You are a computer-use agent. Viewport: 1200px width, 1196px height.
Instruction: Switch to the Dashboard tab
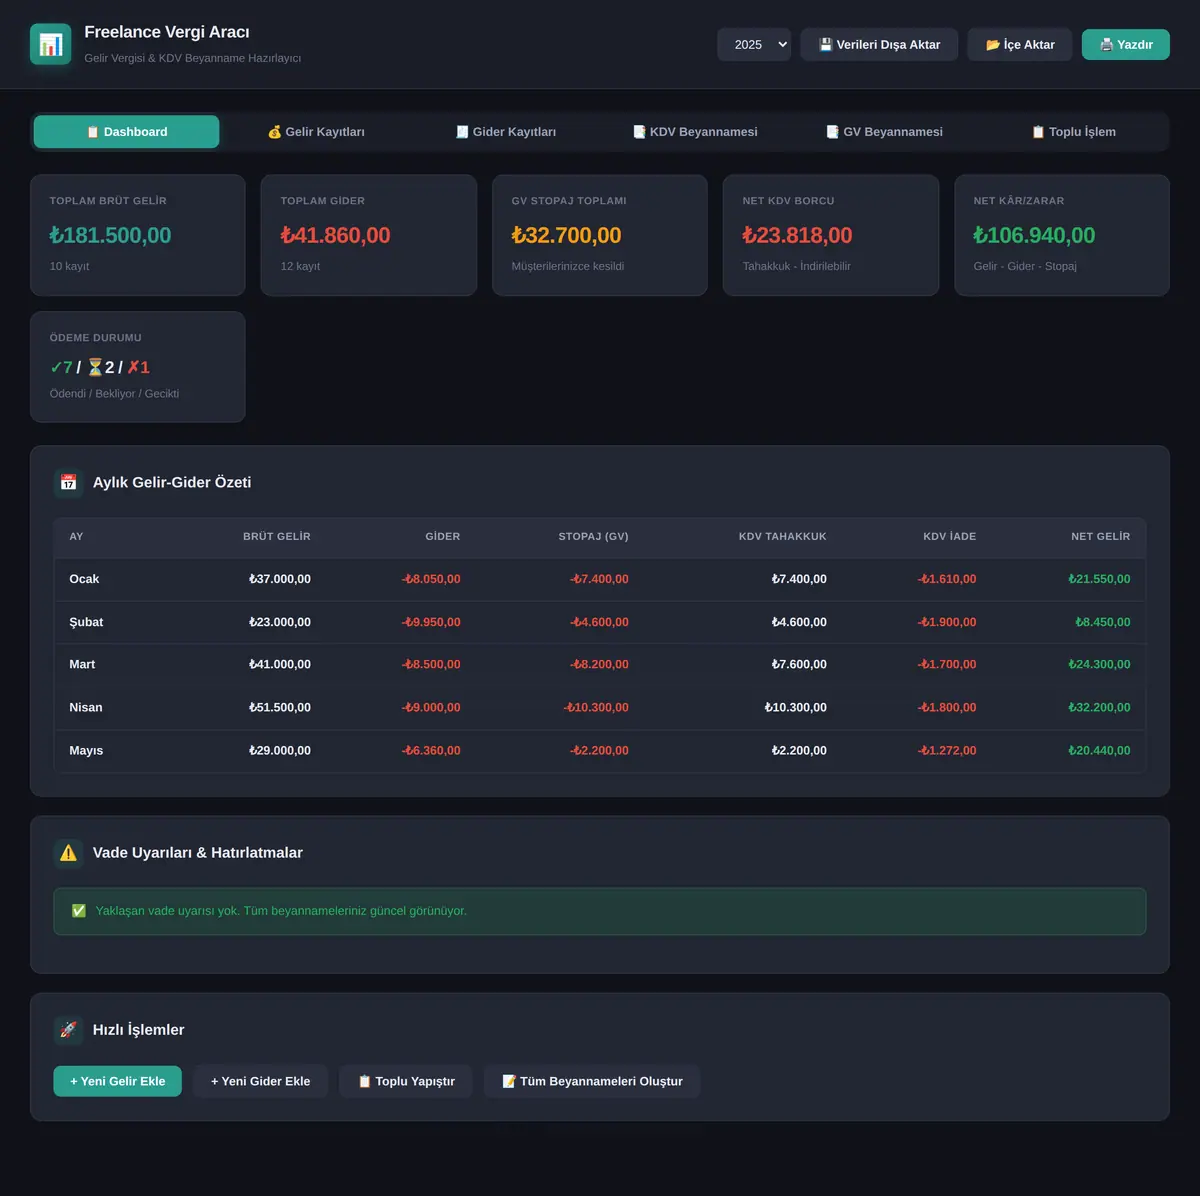[126, 132]
